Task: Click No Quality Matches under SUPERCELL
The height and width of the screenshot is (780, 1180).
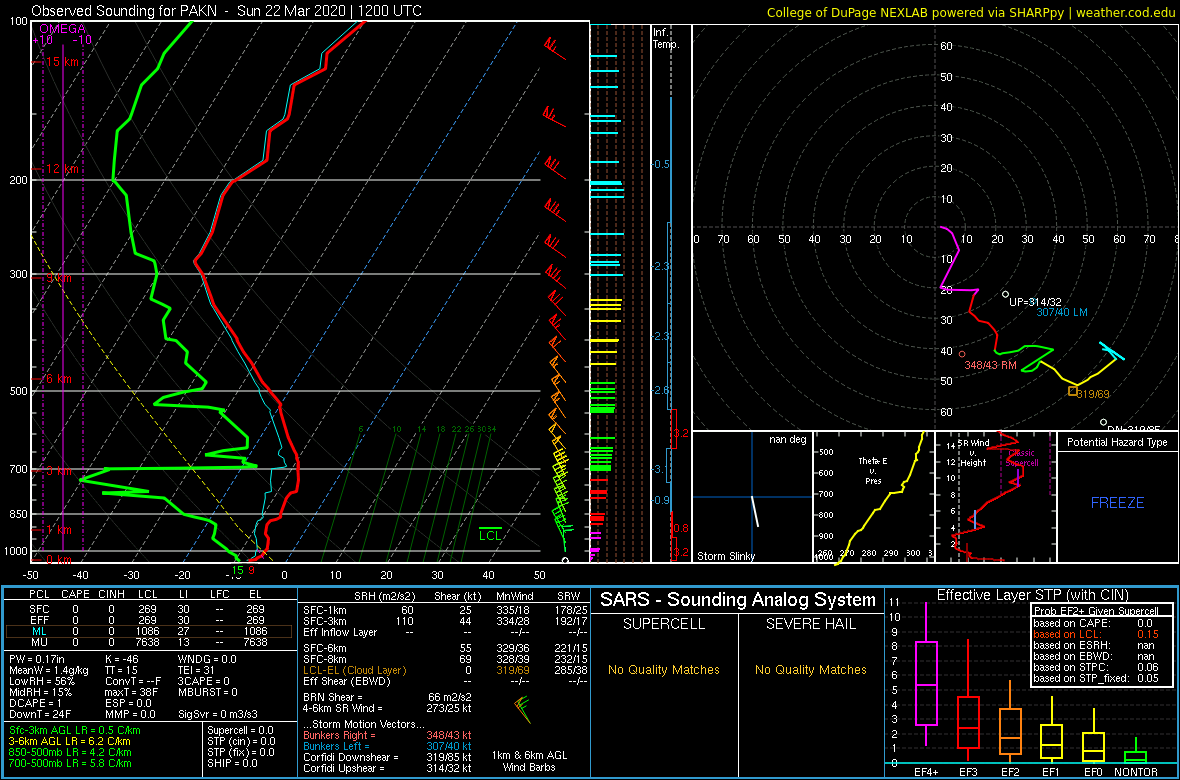Action: (664, 670)
